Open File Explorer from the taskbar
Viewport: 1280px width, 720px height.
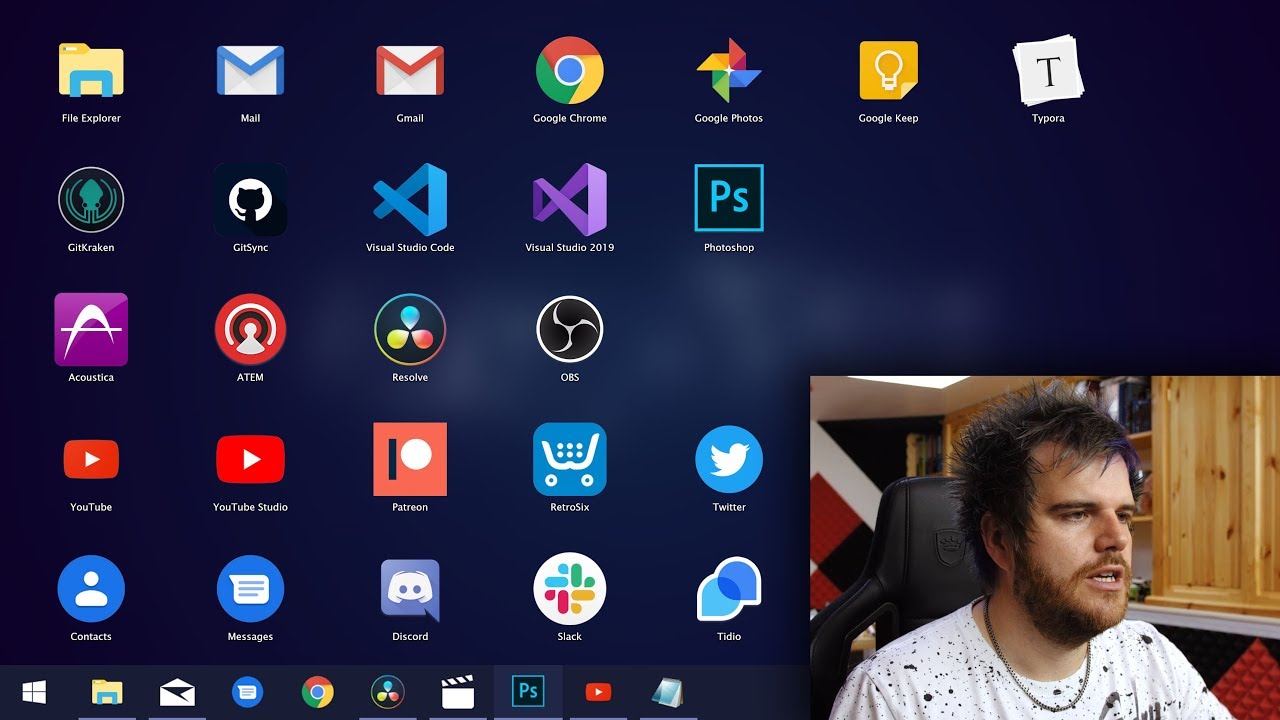pyautogui.click(x=107, y=692)
